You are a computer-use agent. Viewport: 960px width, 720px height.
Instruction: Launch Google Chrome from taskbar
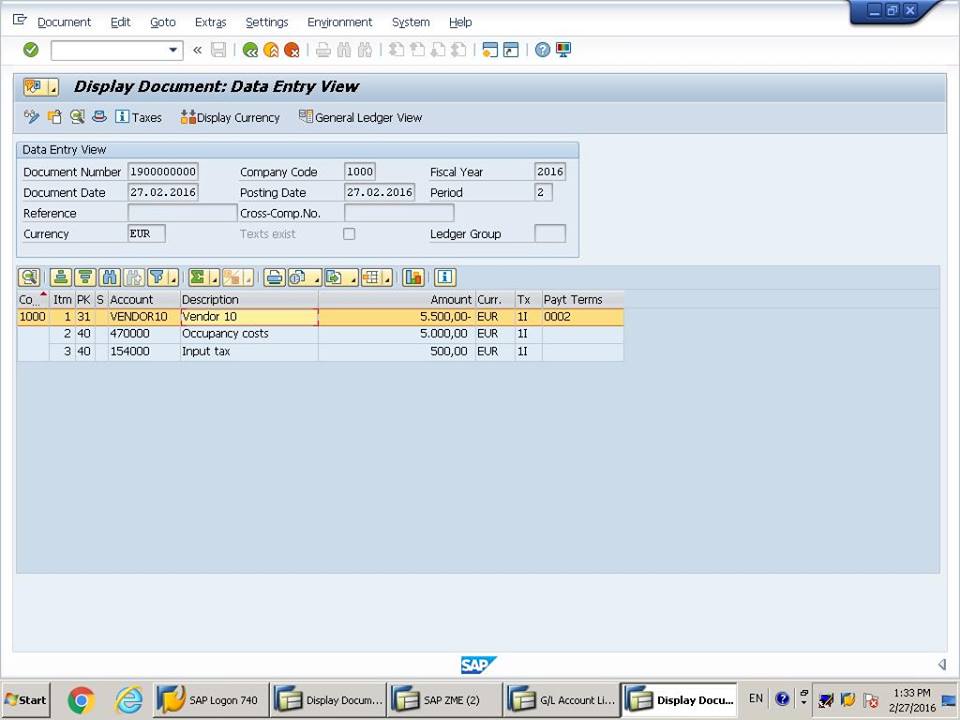[x=81, y=700]
